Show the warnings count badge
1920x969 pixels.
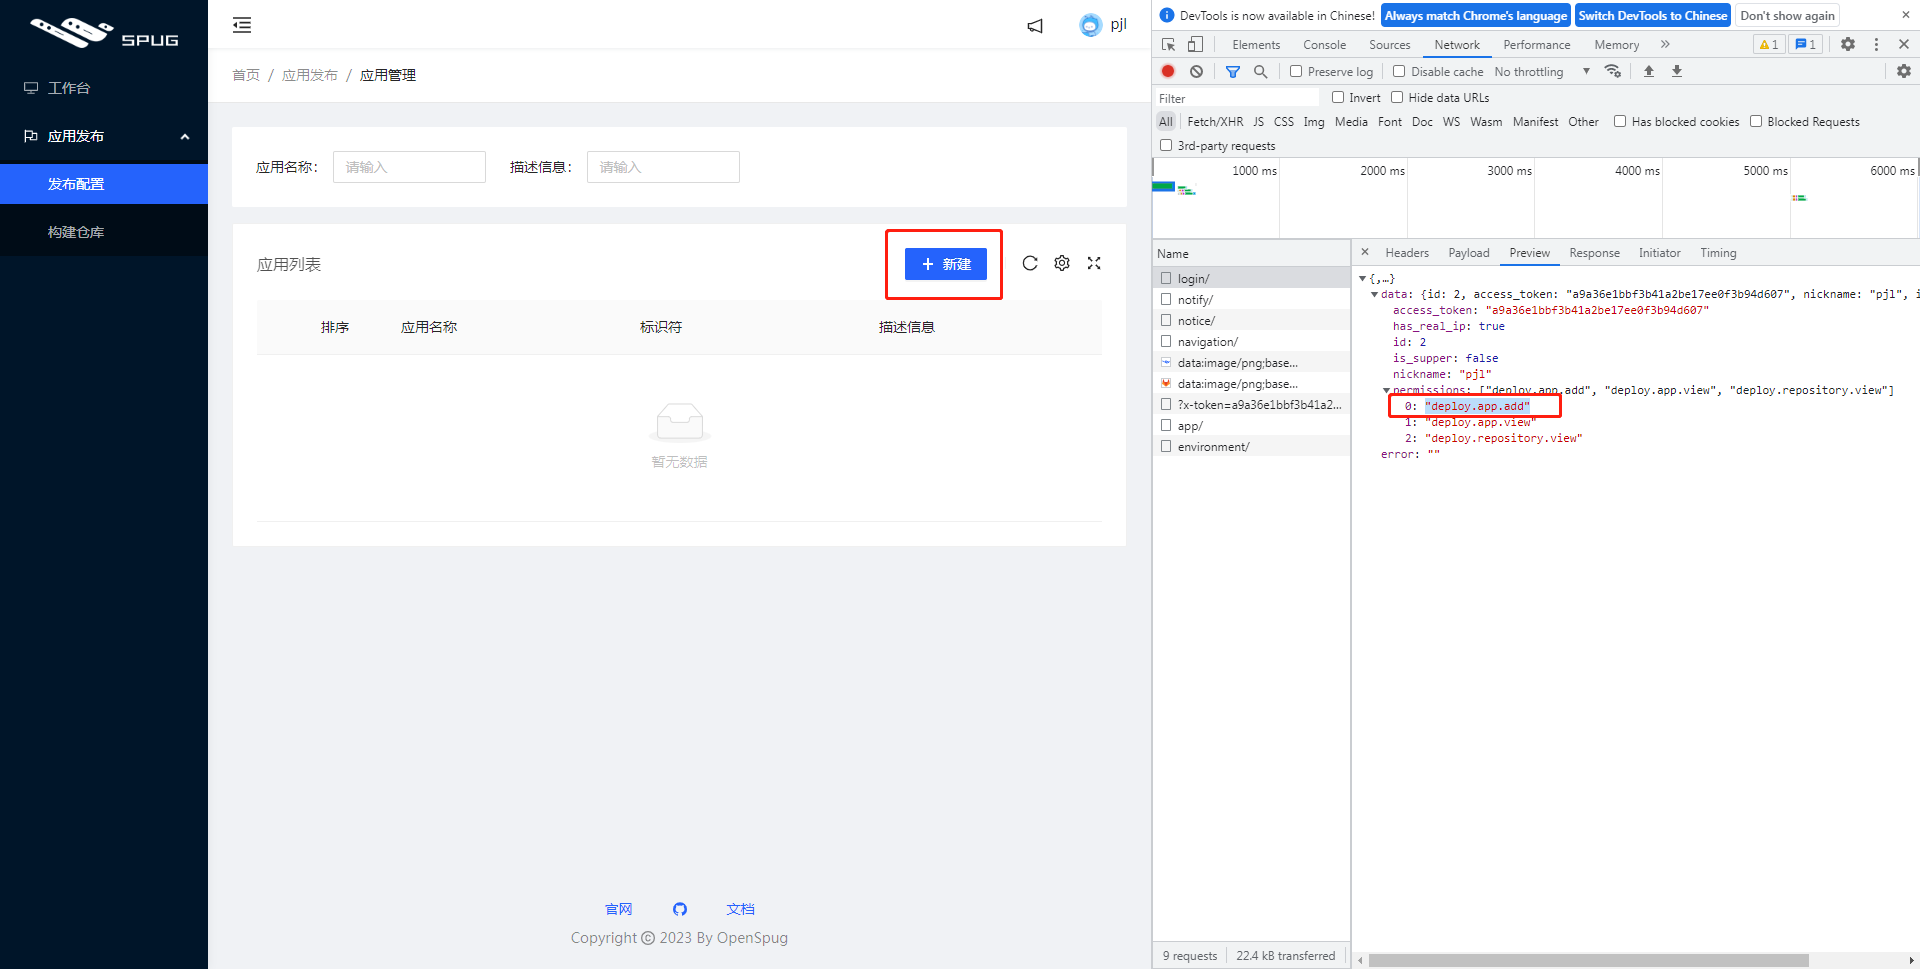1768,44
